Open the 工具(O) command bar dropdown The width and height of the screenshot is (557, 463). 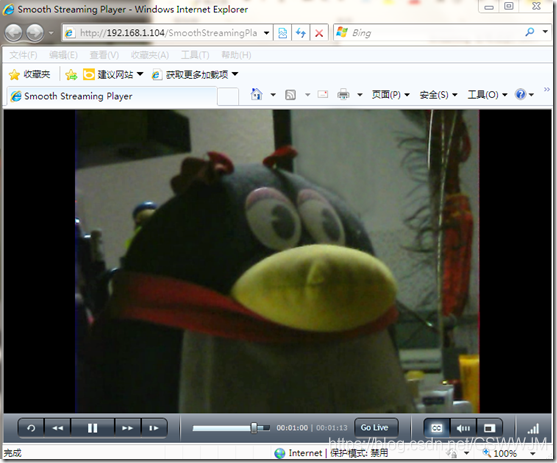point(487,95)
